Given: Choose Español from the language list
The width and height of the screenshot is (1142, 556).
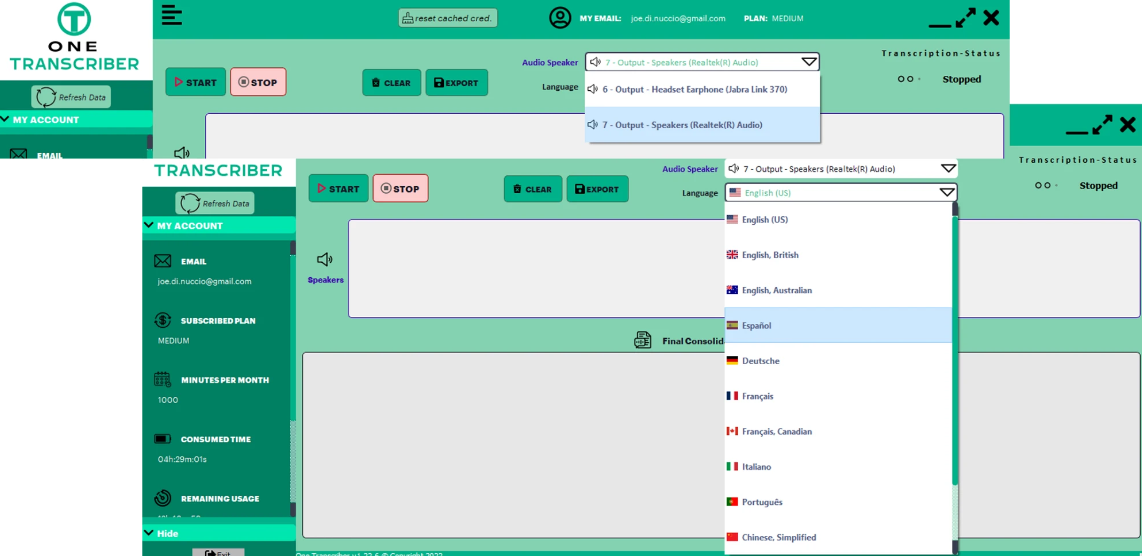Looking at the screenshot, I should 838,325.
